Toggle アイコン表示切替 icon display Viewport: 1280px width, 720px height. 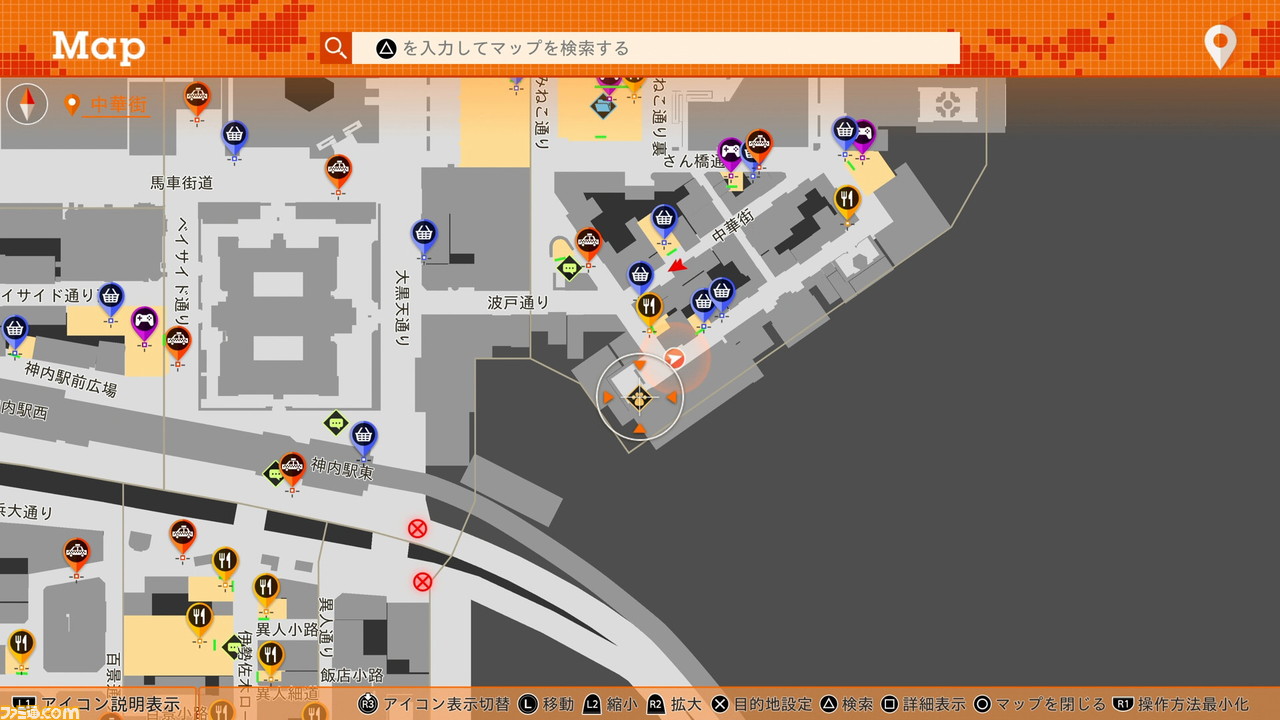(x=434, y=704)
